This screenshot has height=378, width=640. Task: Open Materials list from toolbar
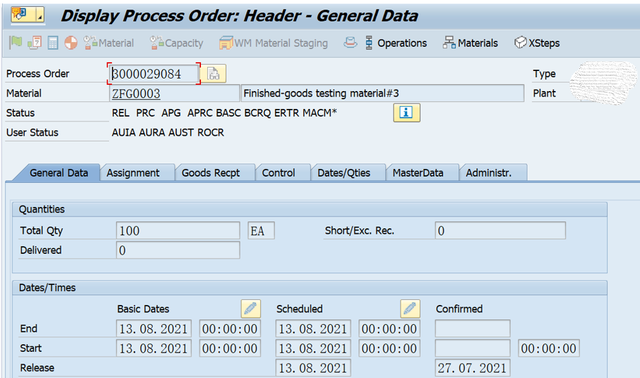coord(470,43)
